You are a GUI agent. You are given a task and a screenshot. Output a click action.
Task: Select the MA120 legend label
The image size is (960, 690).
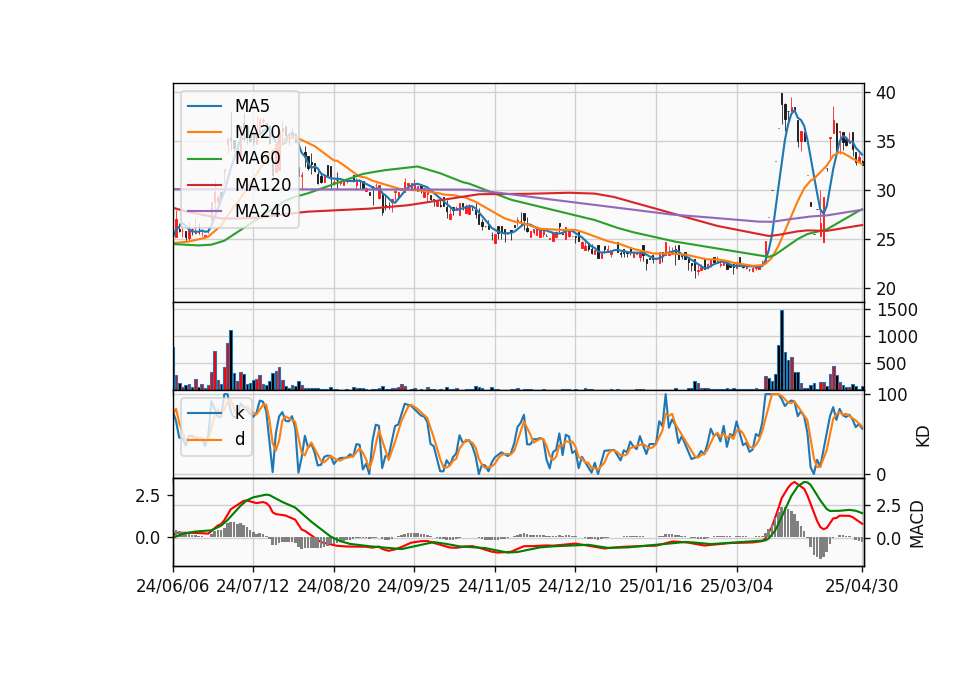[263, 185]
